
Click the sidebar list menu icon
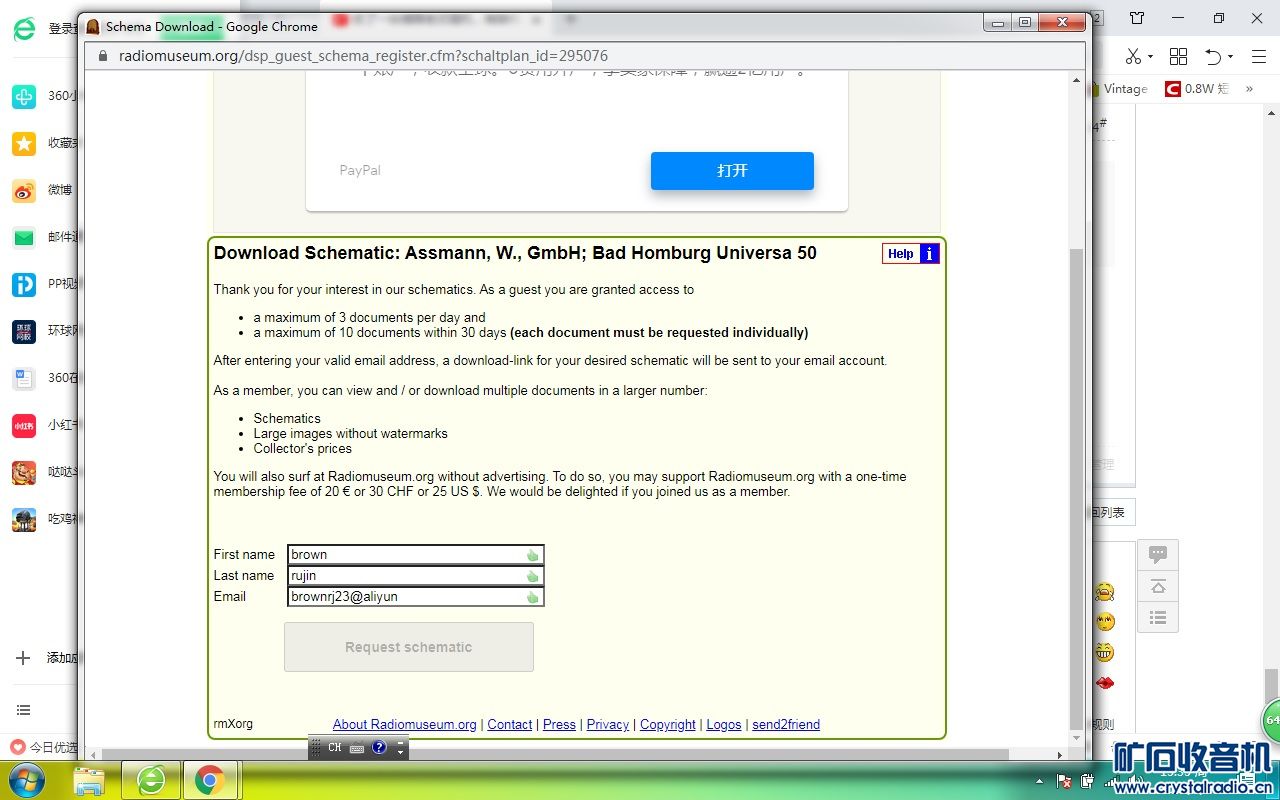23,710
